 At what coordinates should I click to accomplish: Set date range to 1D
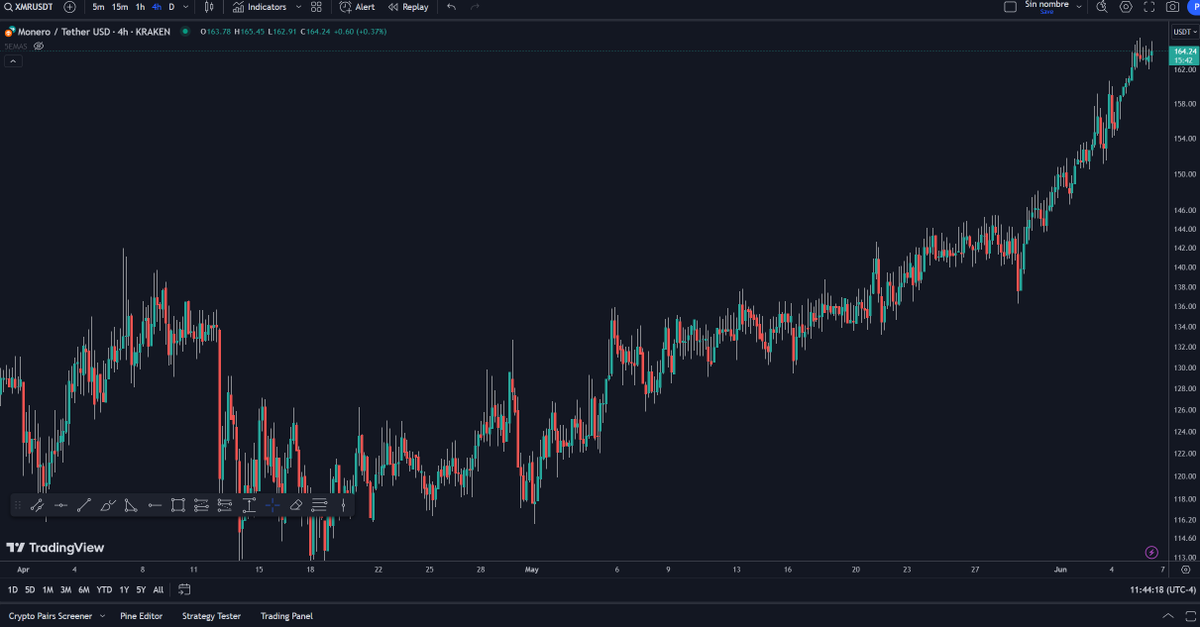pos(13,590)
